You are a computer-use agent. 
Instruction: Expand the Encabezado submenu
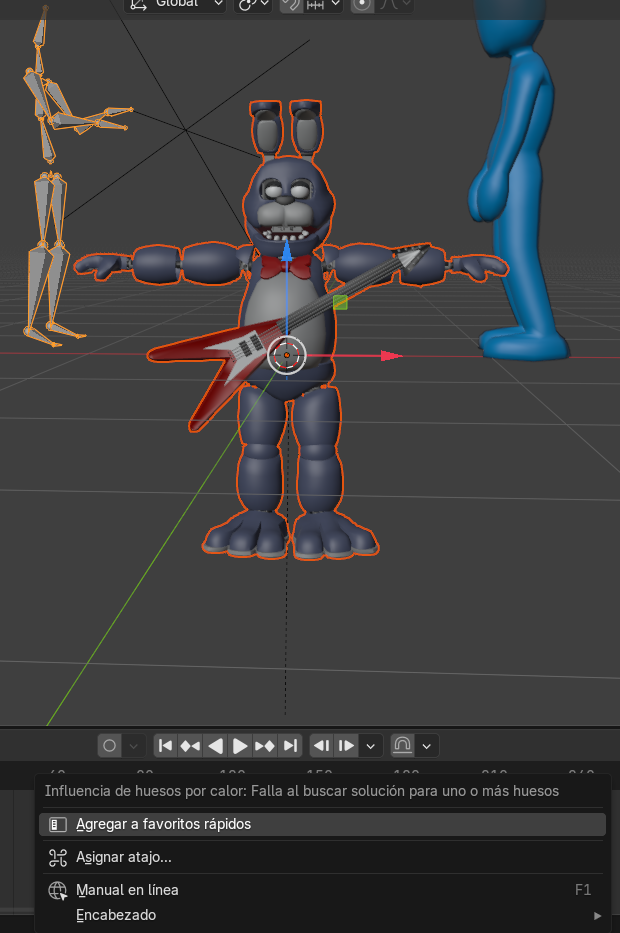pos(322,915)
